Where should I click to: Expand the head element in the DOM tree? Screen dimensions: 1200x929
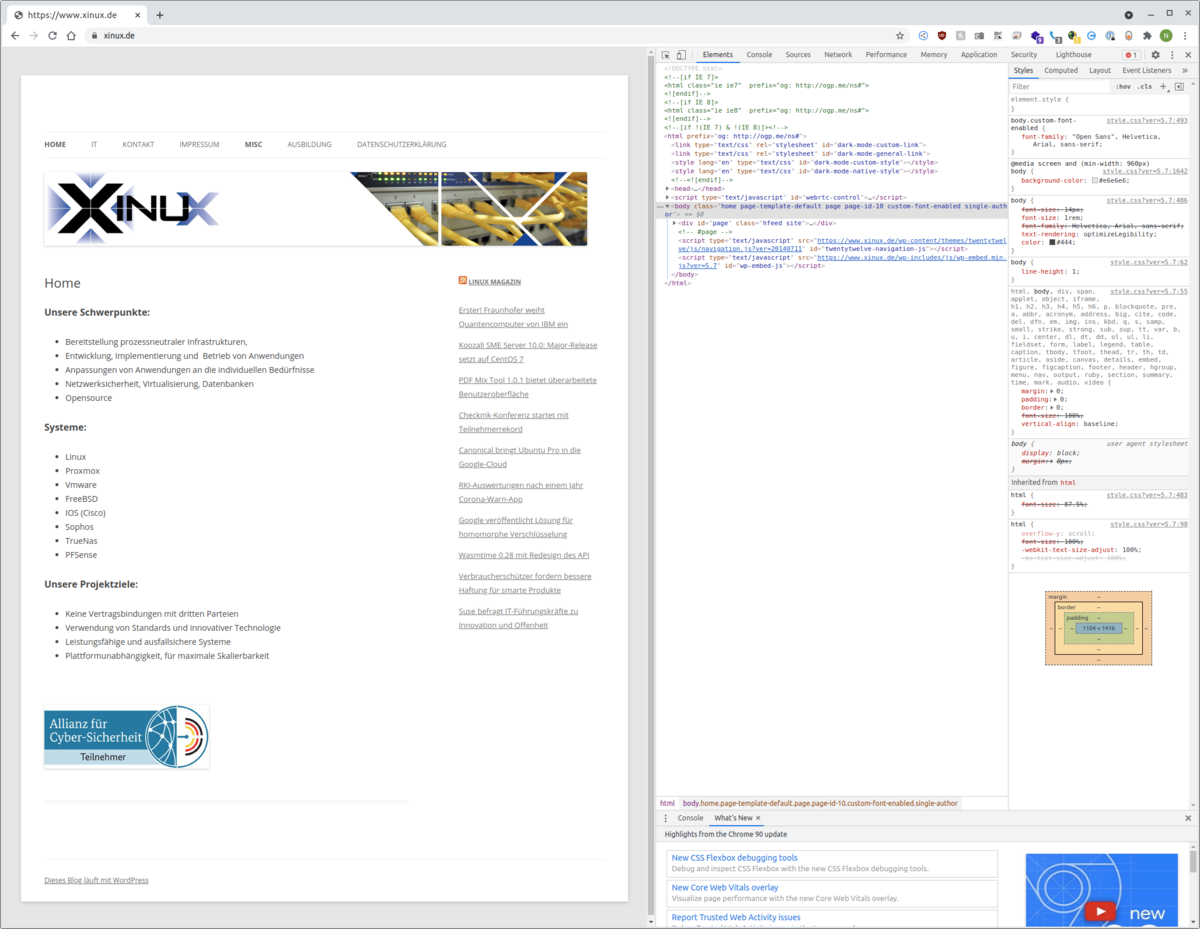[x=667, y=189]
